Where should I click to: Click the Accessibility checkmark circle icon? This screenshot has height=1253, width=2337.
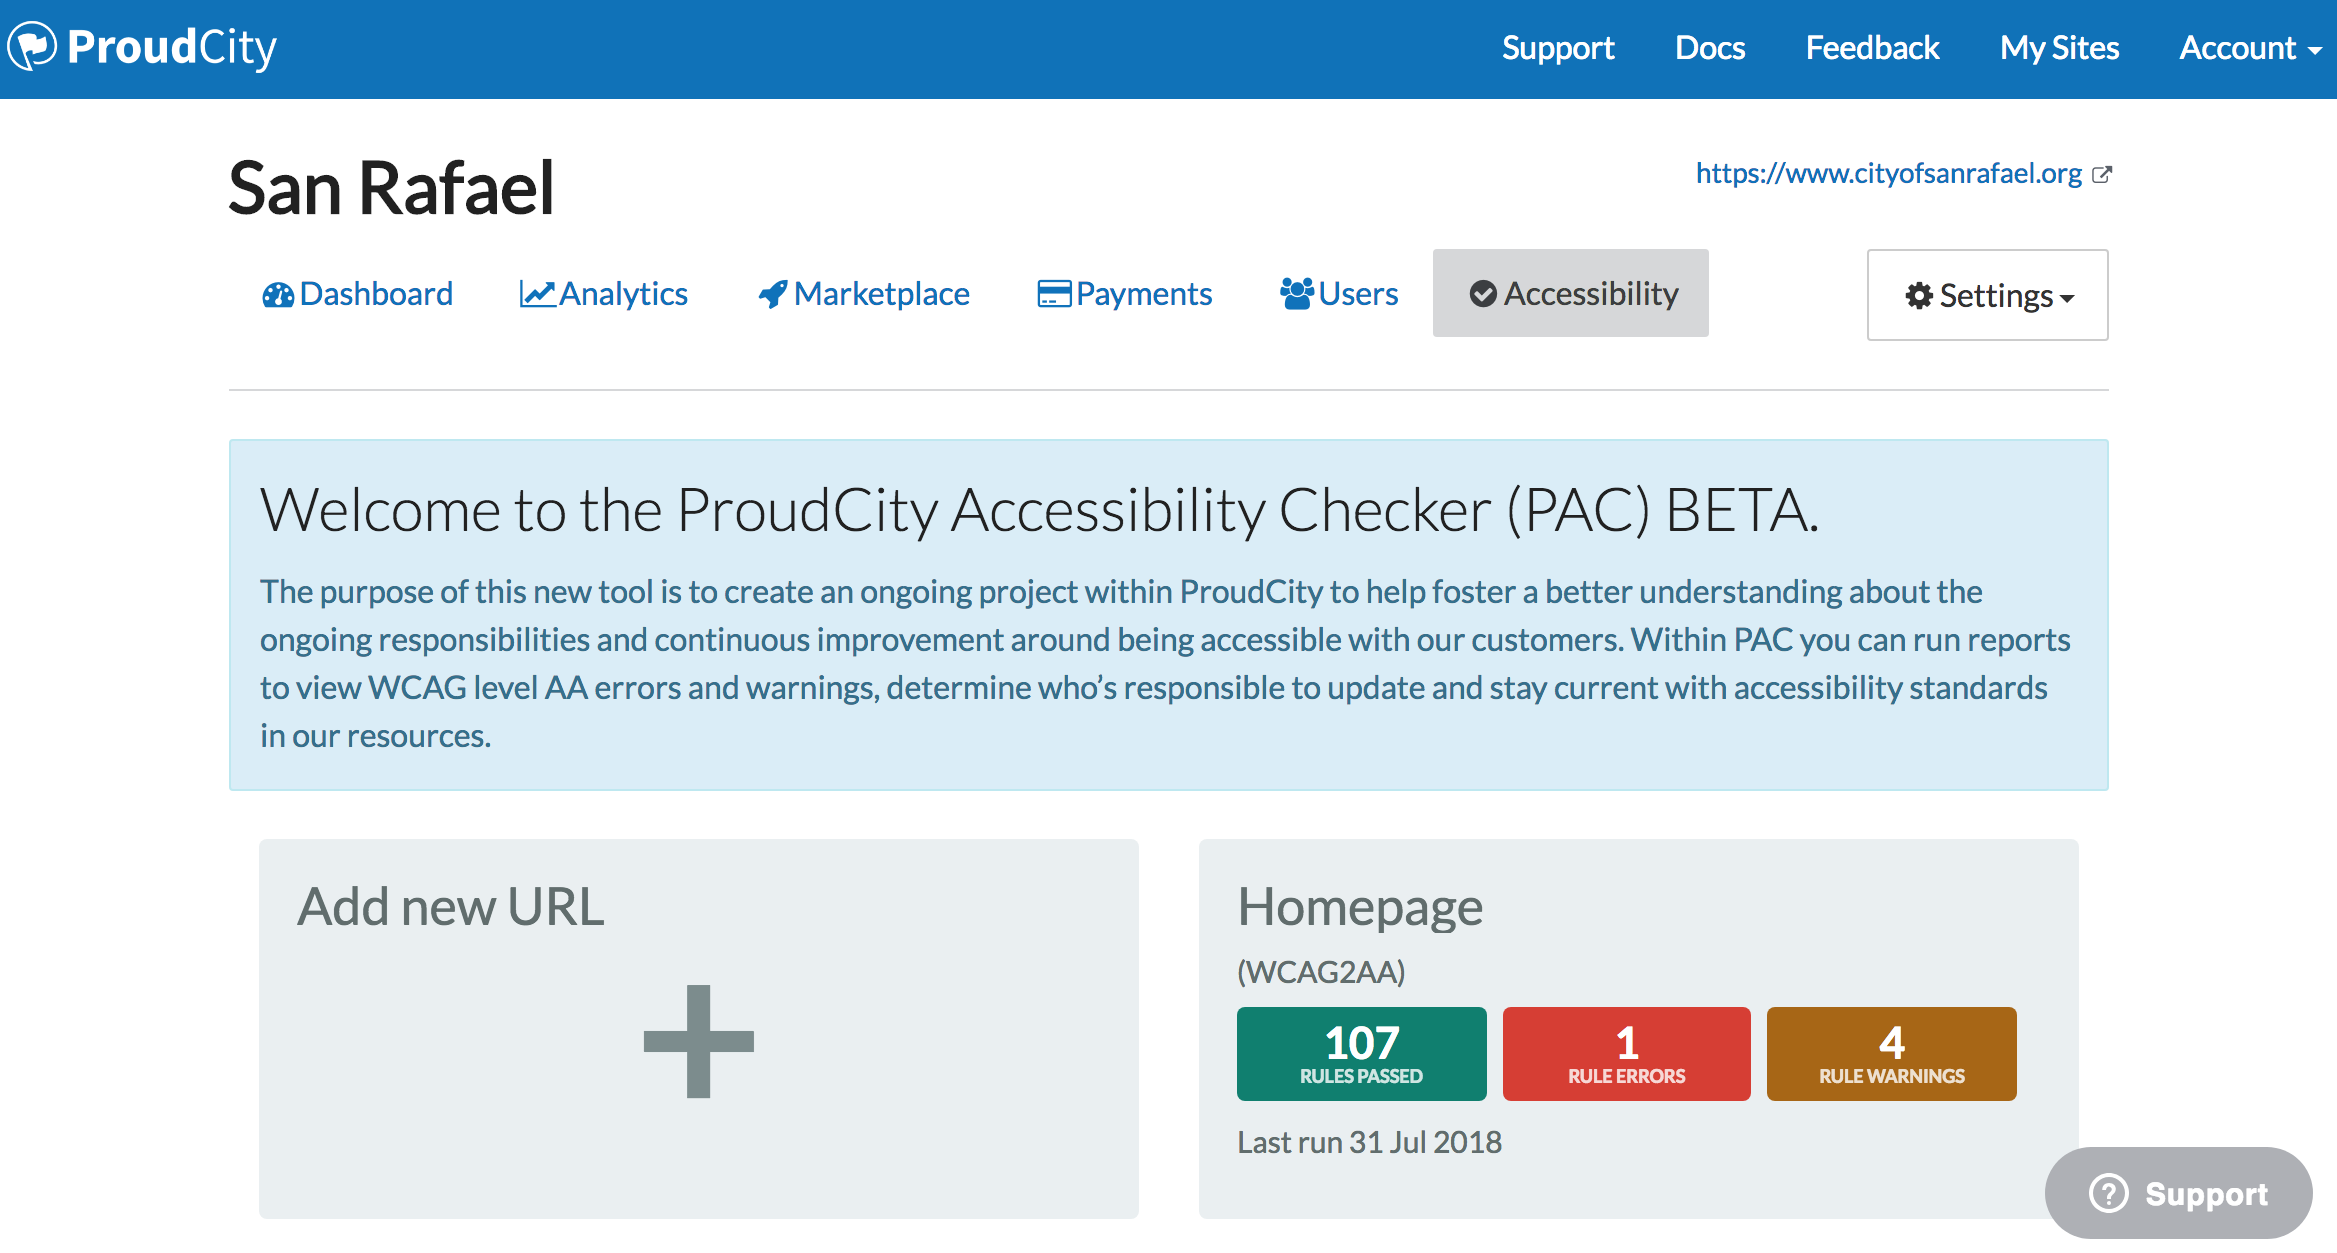point(1483,294)
